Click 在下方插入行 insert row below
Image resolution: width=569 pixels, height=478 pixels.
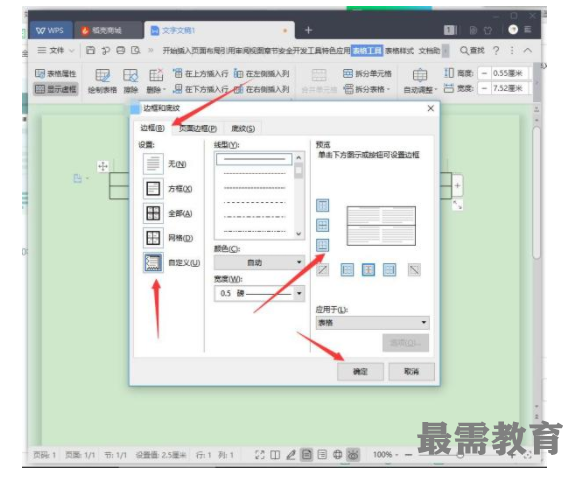201,89
